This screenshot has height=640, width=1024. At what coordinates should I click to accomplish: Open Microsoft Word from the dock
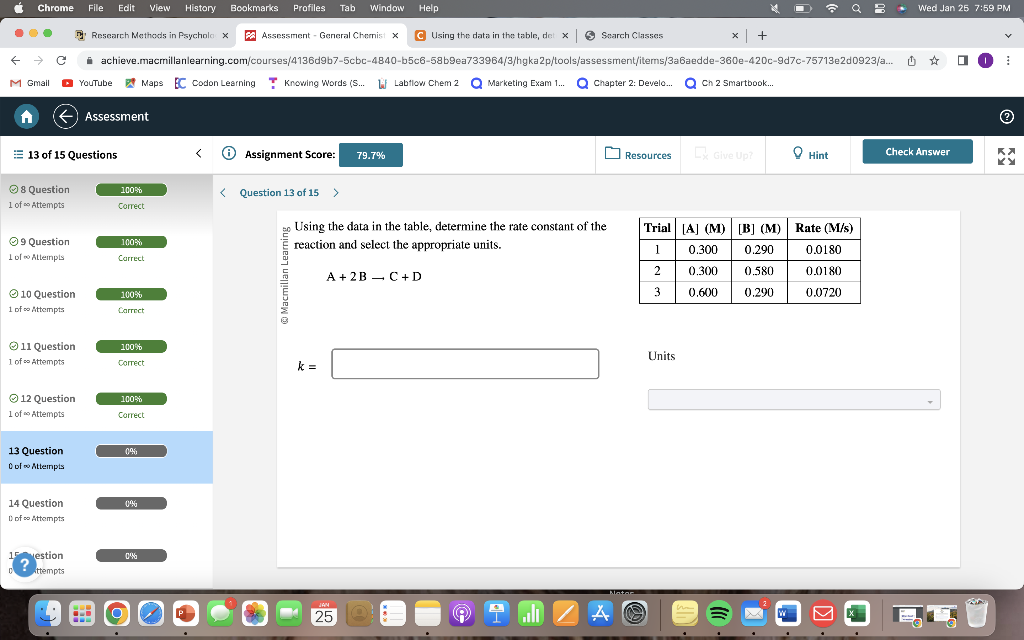pyautogui.click(x=788, y=613)
